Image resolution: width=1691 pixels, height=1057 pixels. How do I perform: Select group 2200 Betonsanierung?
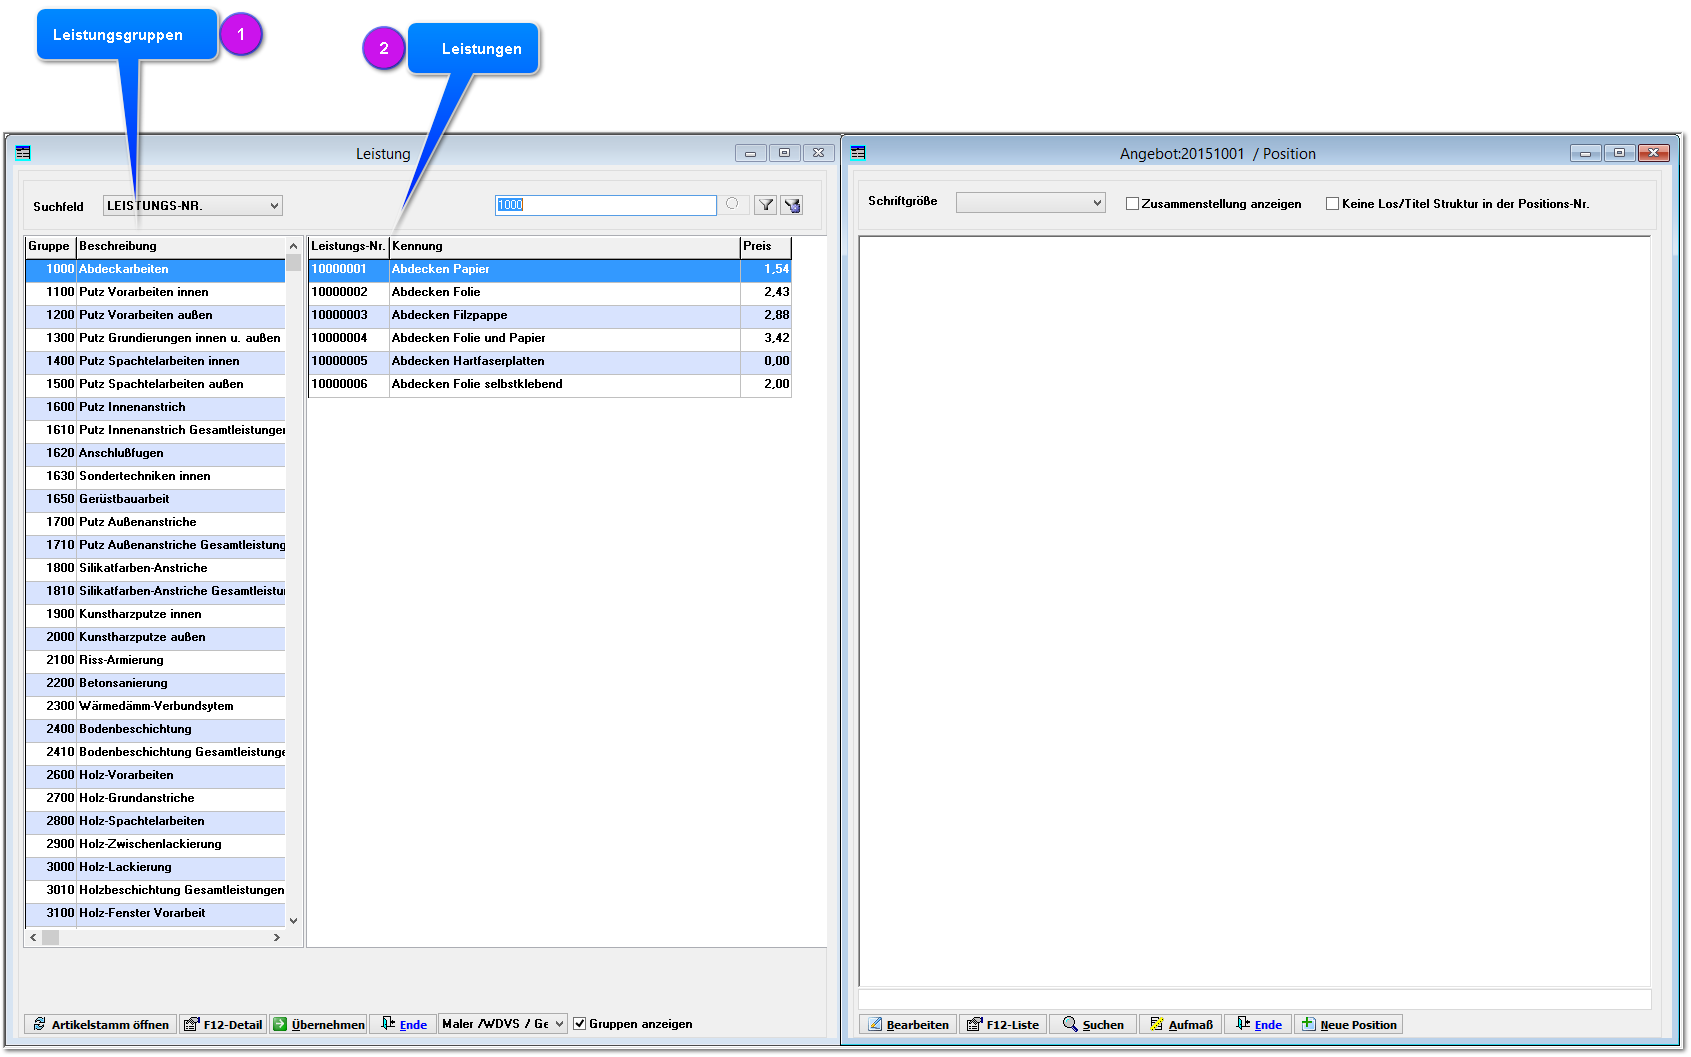pos(155,683)
